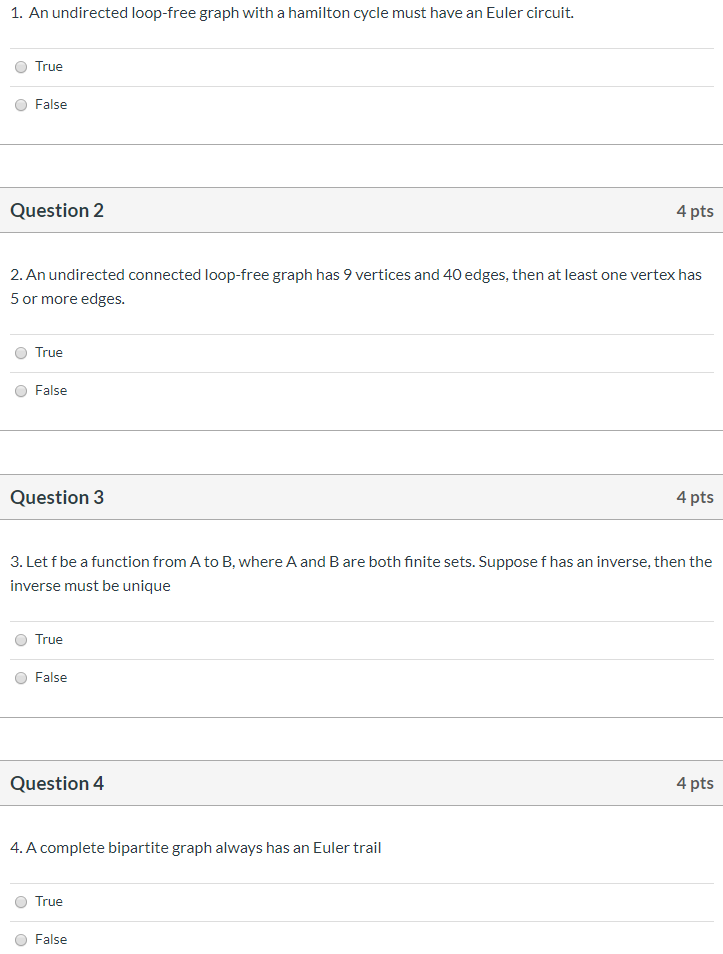The width and height of the screenshot is (723, 954).
Task: Choose False radio button for Question 2
Action: click(x=21, y=391)
